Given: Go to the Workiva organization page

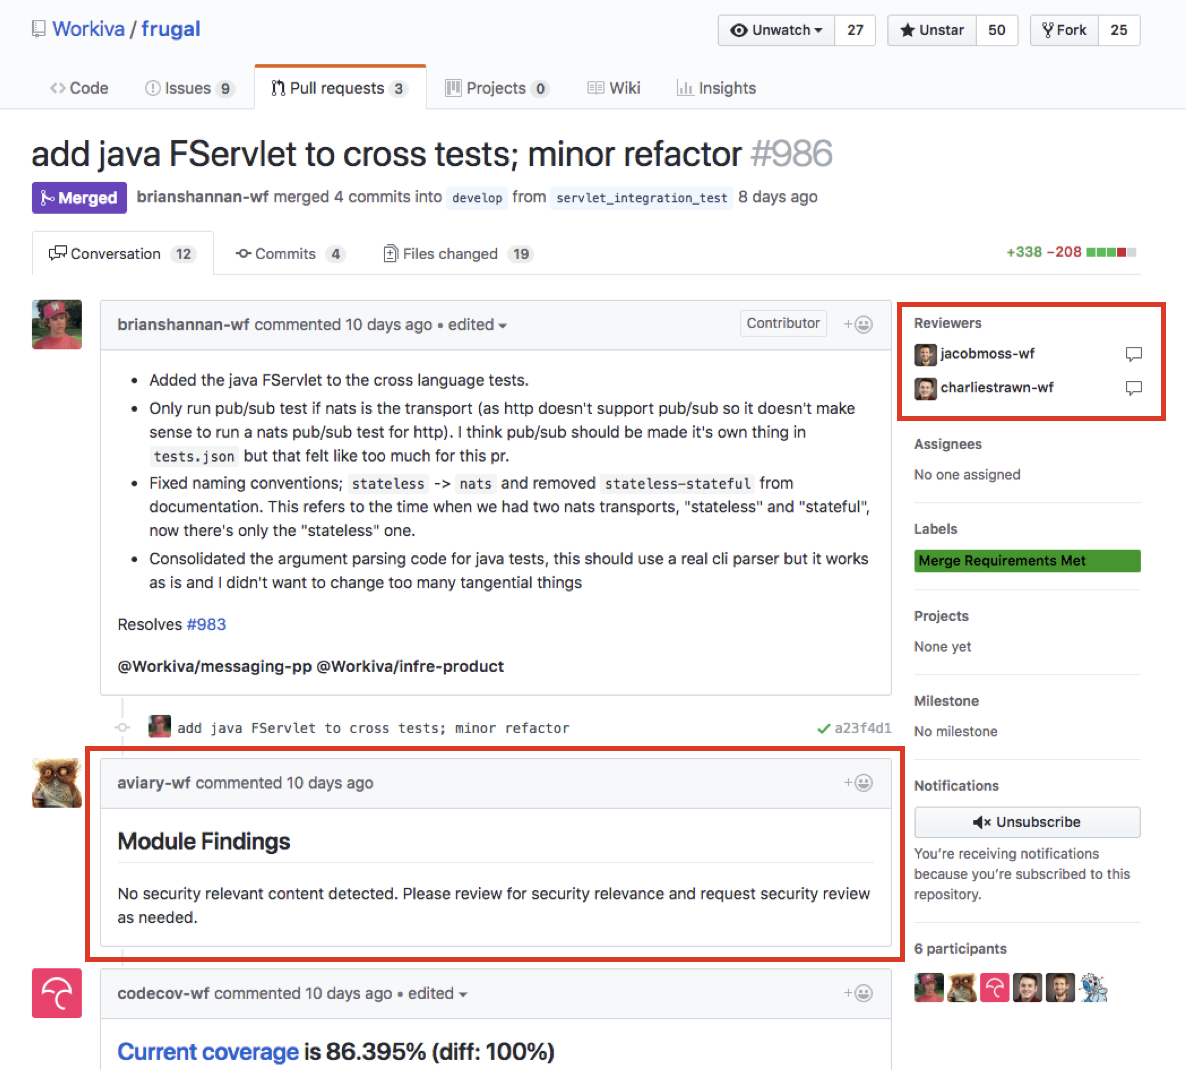Looking at the screenshot, I should pyautogui.click(x=88, y=29).
